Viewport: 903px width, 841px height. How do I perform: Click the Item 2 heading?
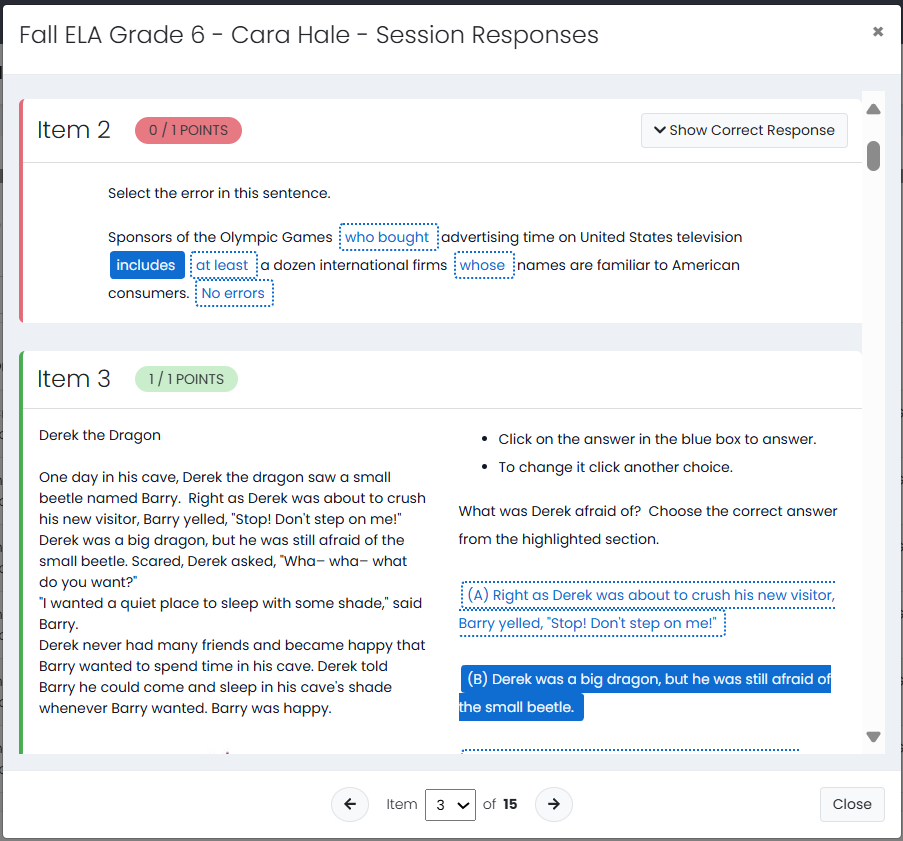[74, 130]
